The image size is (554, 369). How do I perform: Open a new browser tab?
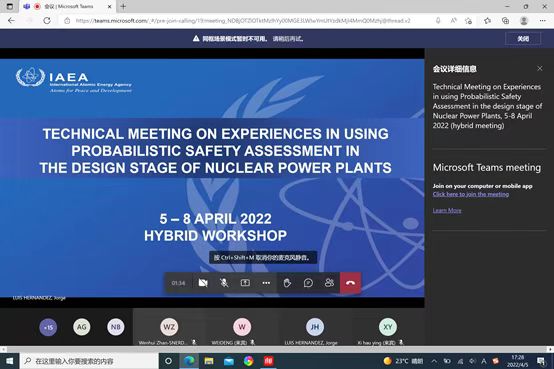(123, 6)
